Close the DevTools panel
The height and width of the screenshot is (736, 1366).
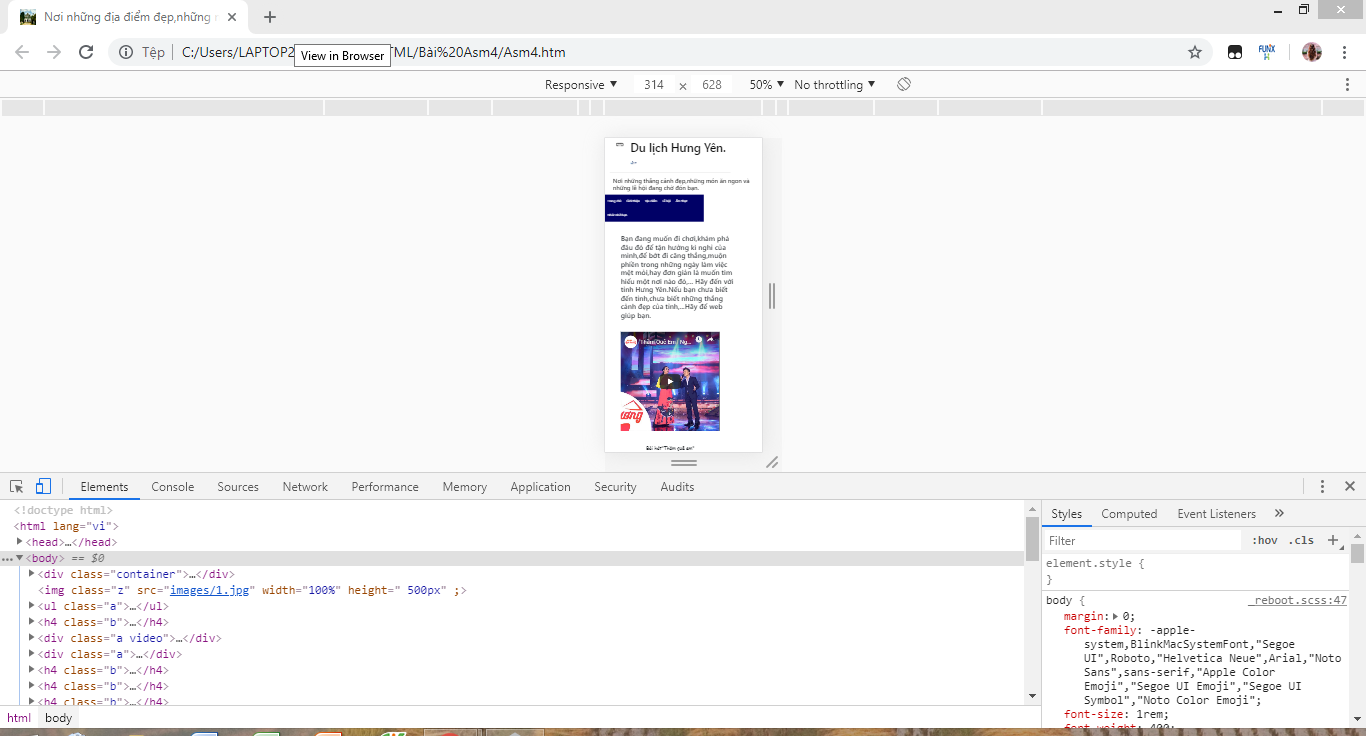(x=1349, y=487)
